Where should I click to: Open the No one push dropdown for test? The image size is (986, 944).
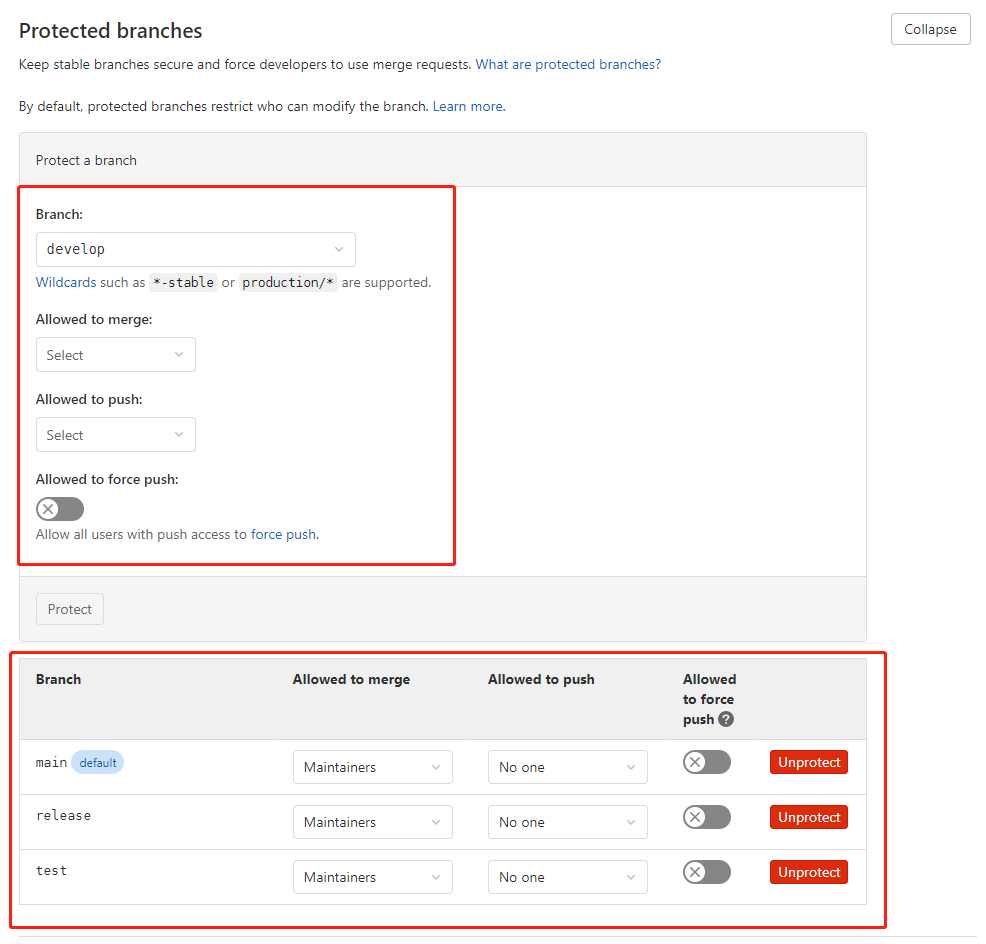point(567,877)
